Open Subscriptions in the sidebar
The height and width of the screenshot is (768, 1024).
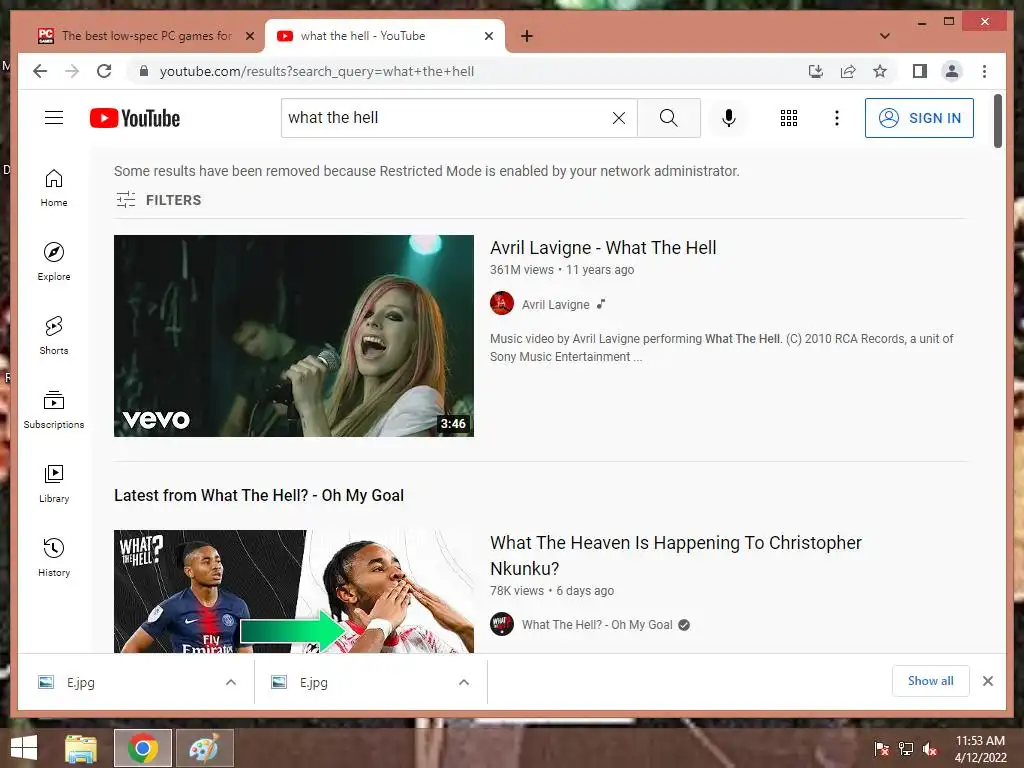pos(54,409)
